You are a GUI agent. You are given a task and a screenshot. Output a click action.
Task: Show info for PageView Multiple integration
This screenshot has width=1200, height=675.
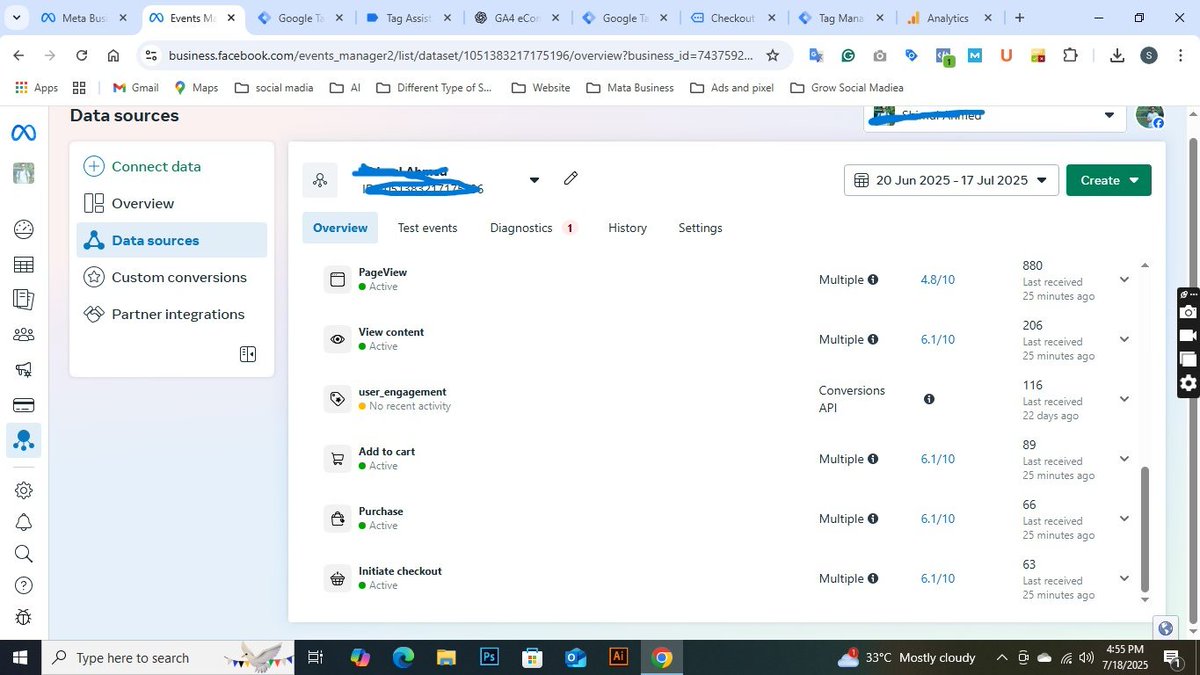[x=873, y=280]
